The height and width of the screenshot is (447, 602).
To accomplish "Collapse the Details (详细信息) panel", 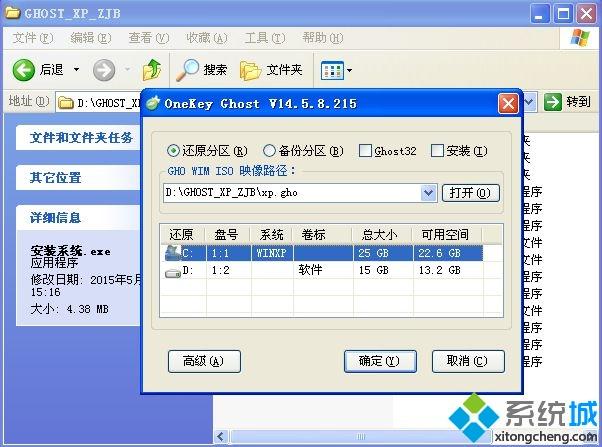I will pyautogui.click(x=55, y=218).
